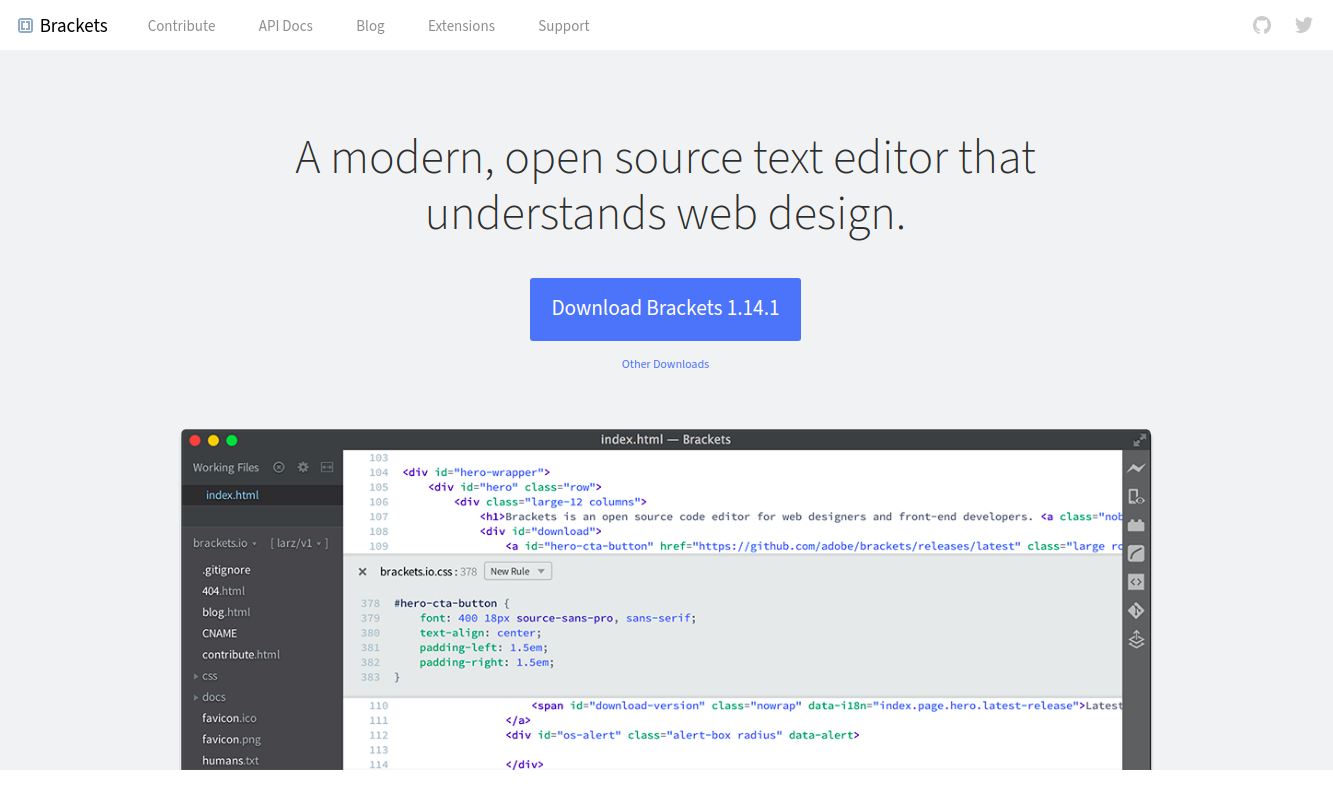1333x797 pixels.
Task: Open the New Rule dropdown
Action: (517, 570)
